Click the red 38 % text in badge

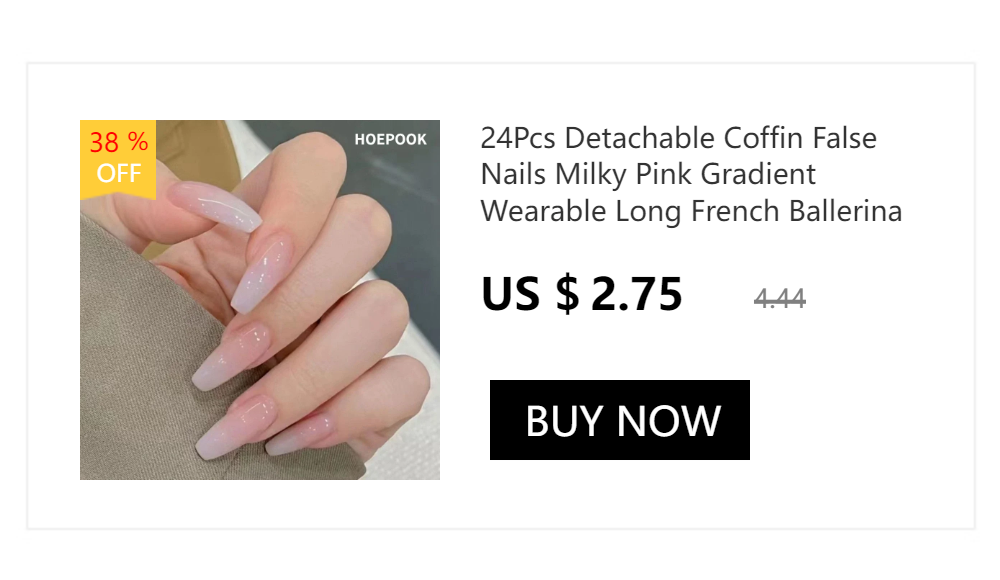119,142
